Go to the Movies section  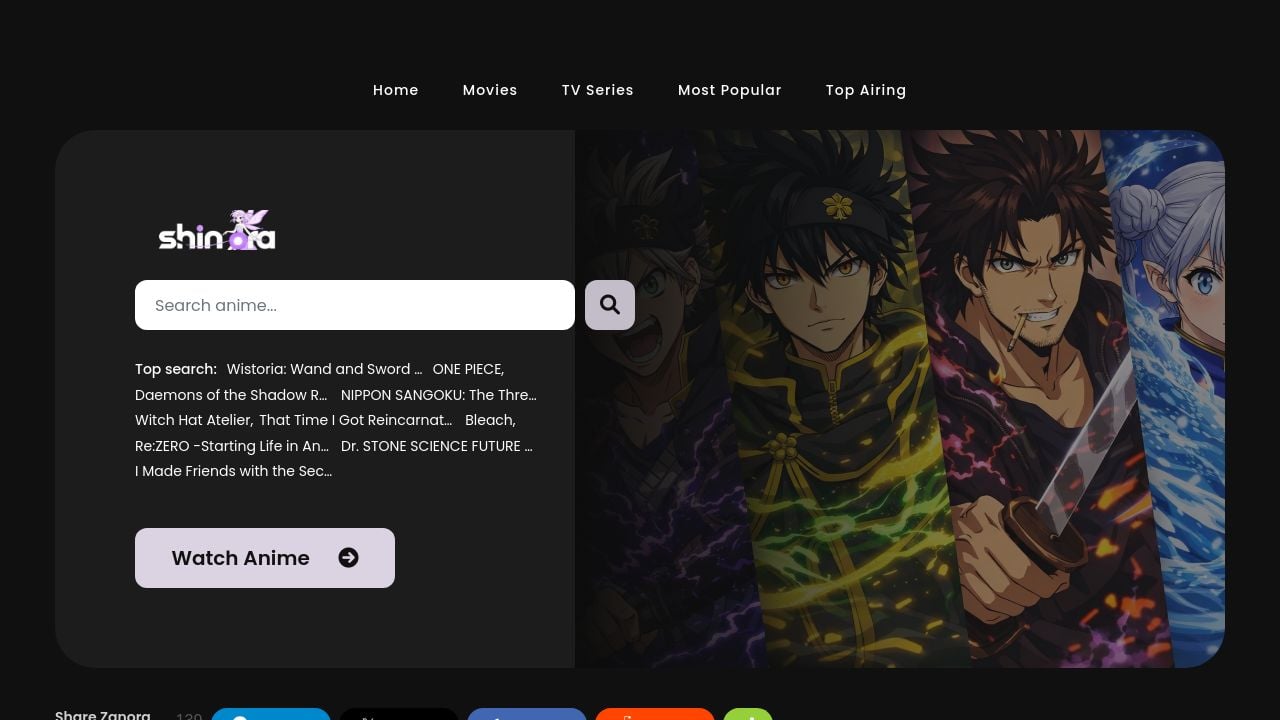(490, 90)
